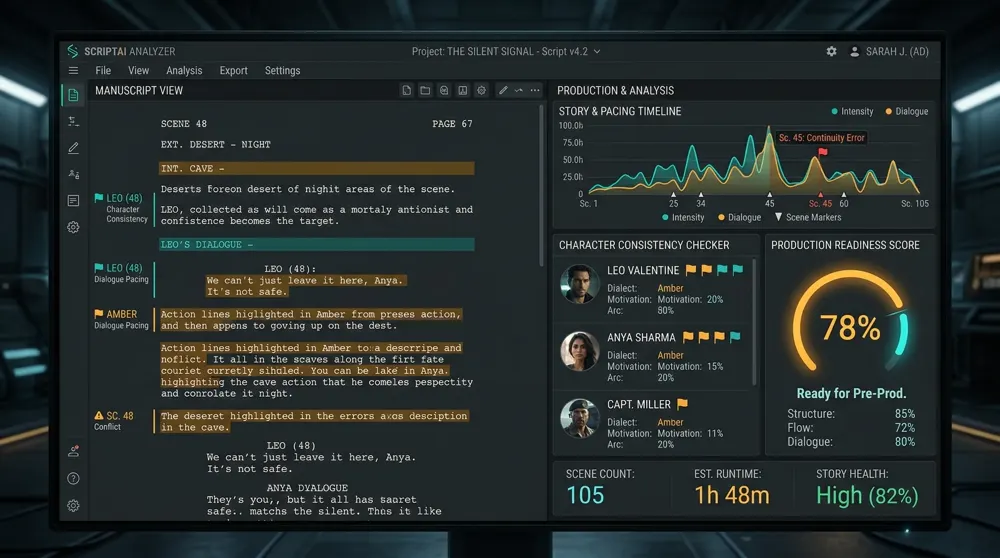
Task: Select Anya Sharma's portrait thumbnail
Action: tap(579, 351)
